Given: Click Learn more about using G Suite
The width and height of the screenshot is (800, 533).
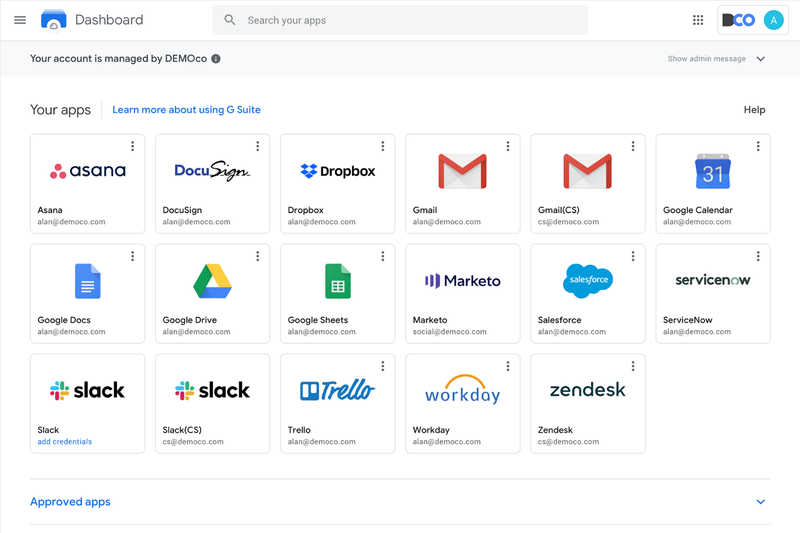Looking at the screenshot, I should click(x=186, y=110).
